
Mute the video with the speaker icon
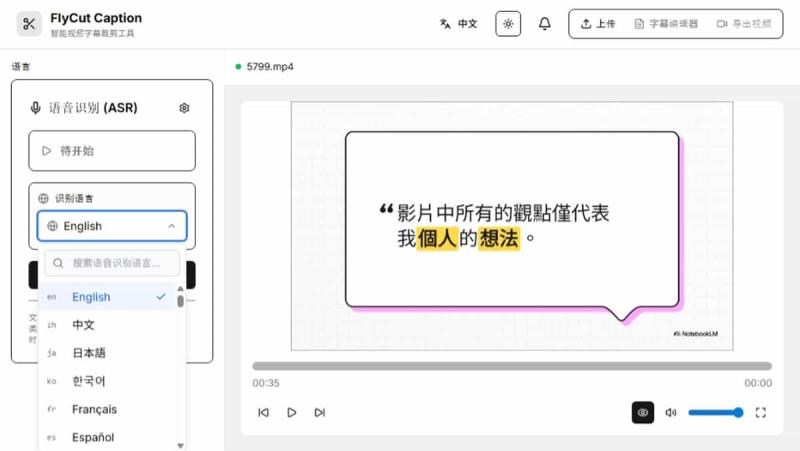[671, 412]
